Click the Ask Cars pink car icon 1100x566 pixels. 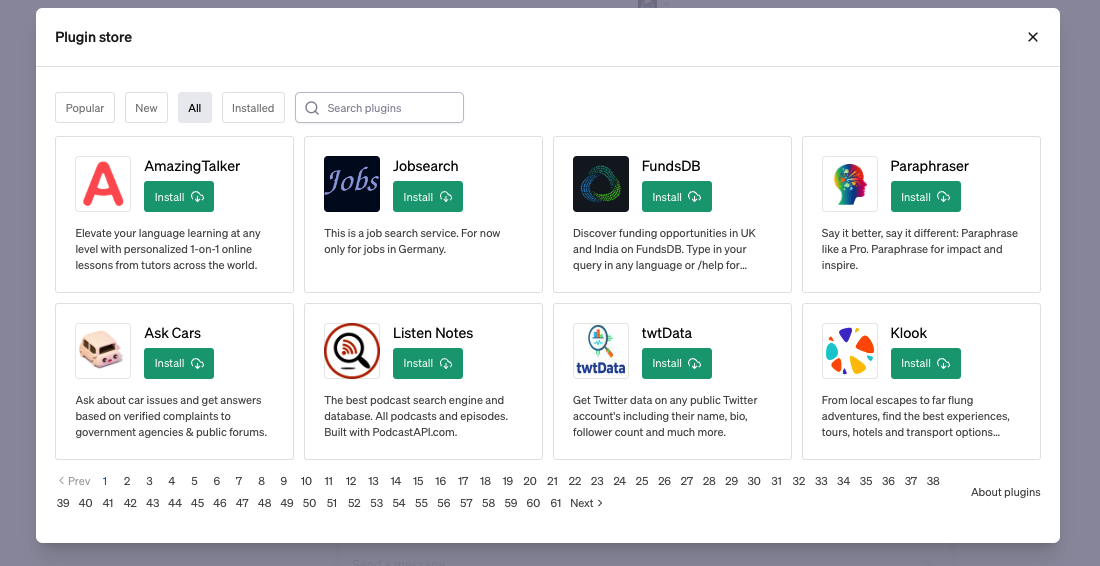click(x=103, y=351)
